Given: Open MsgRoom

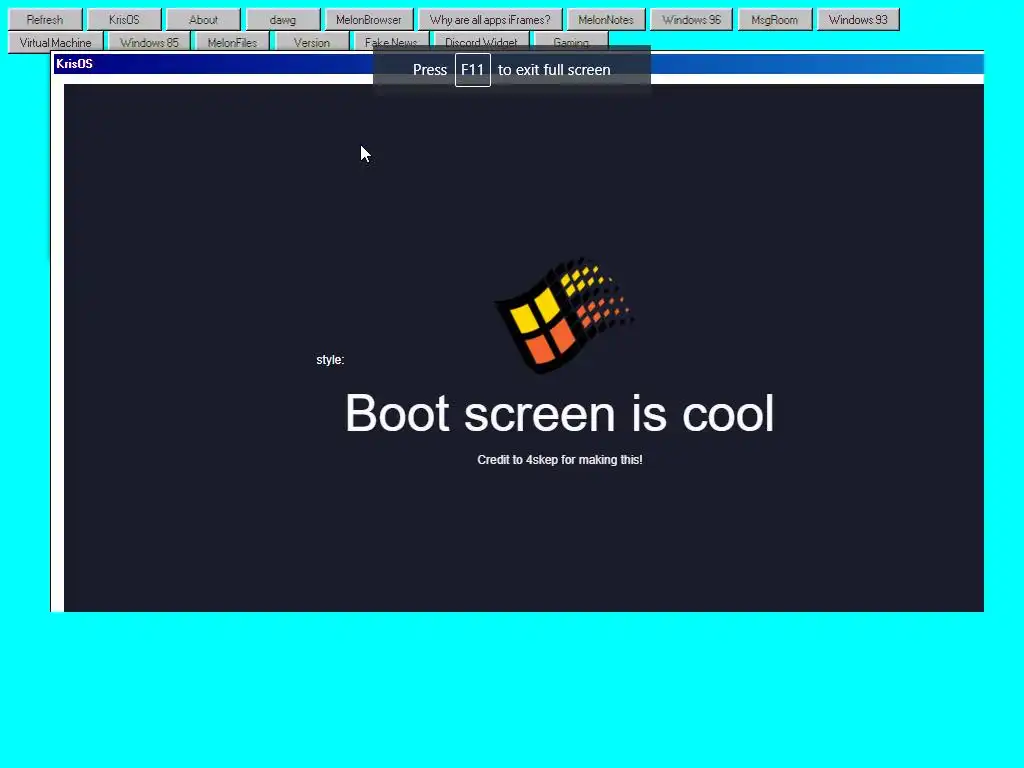Looking at the screenshot, I should [x=775, y=20].
